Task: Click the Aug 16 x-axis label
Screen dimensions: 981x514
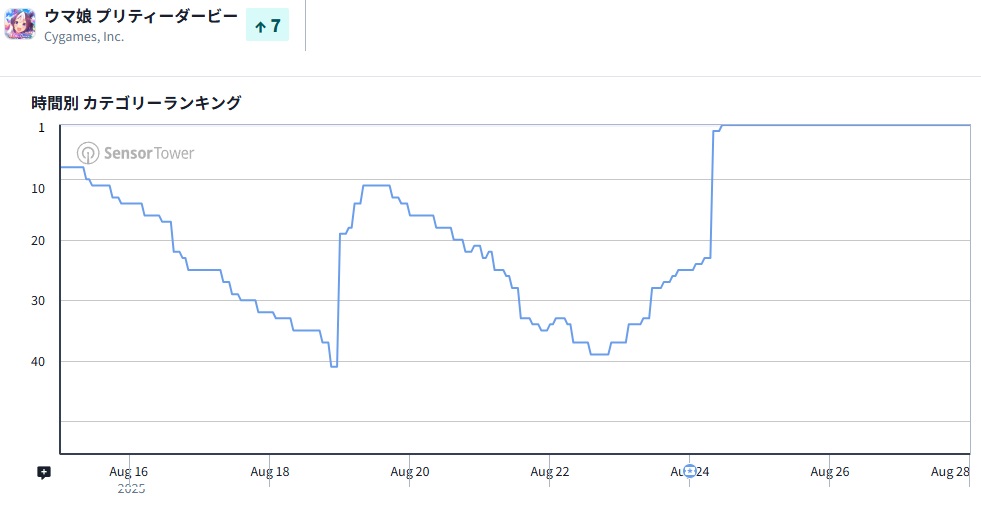Action: [129, 471]
